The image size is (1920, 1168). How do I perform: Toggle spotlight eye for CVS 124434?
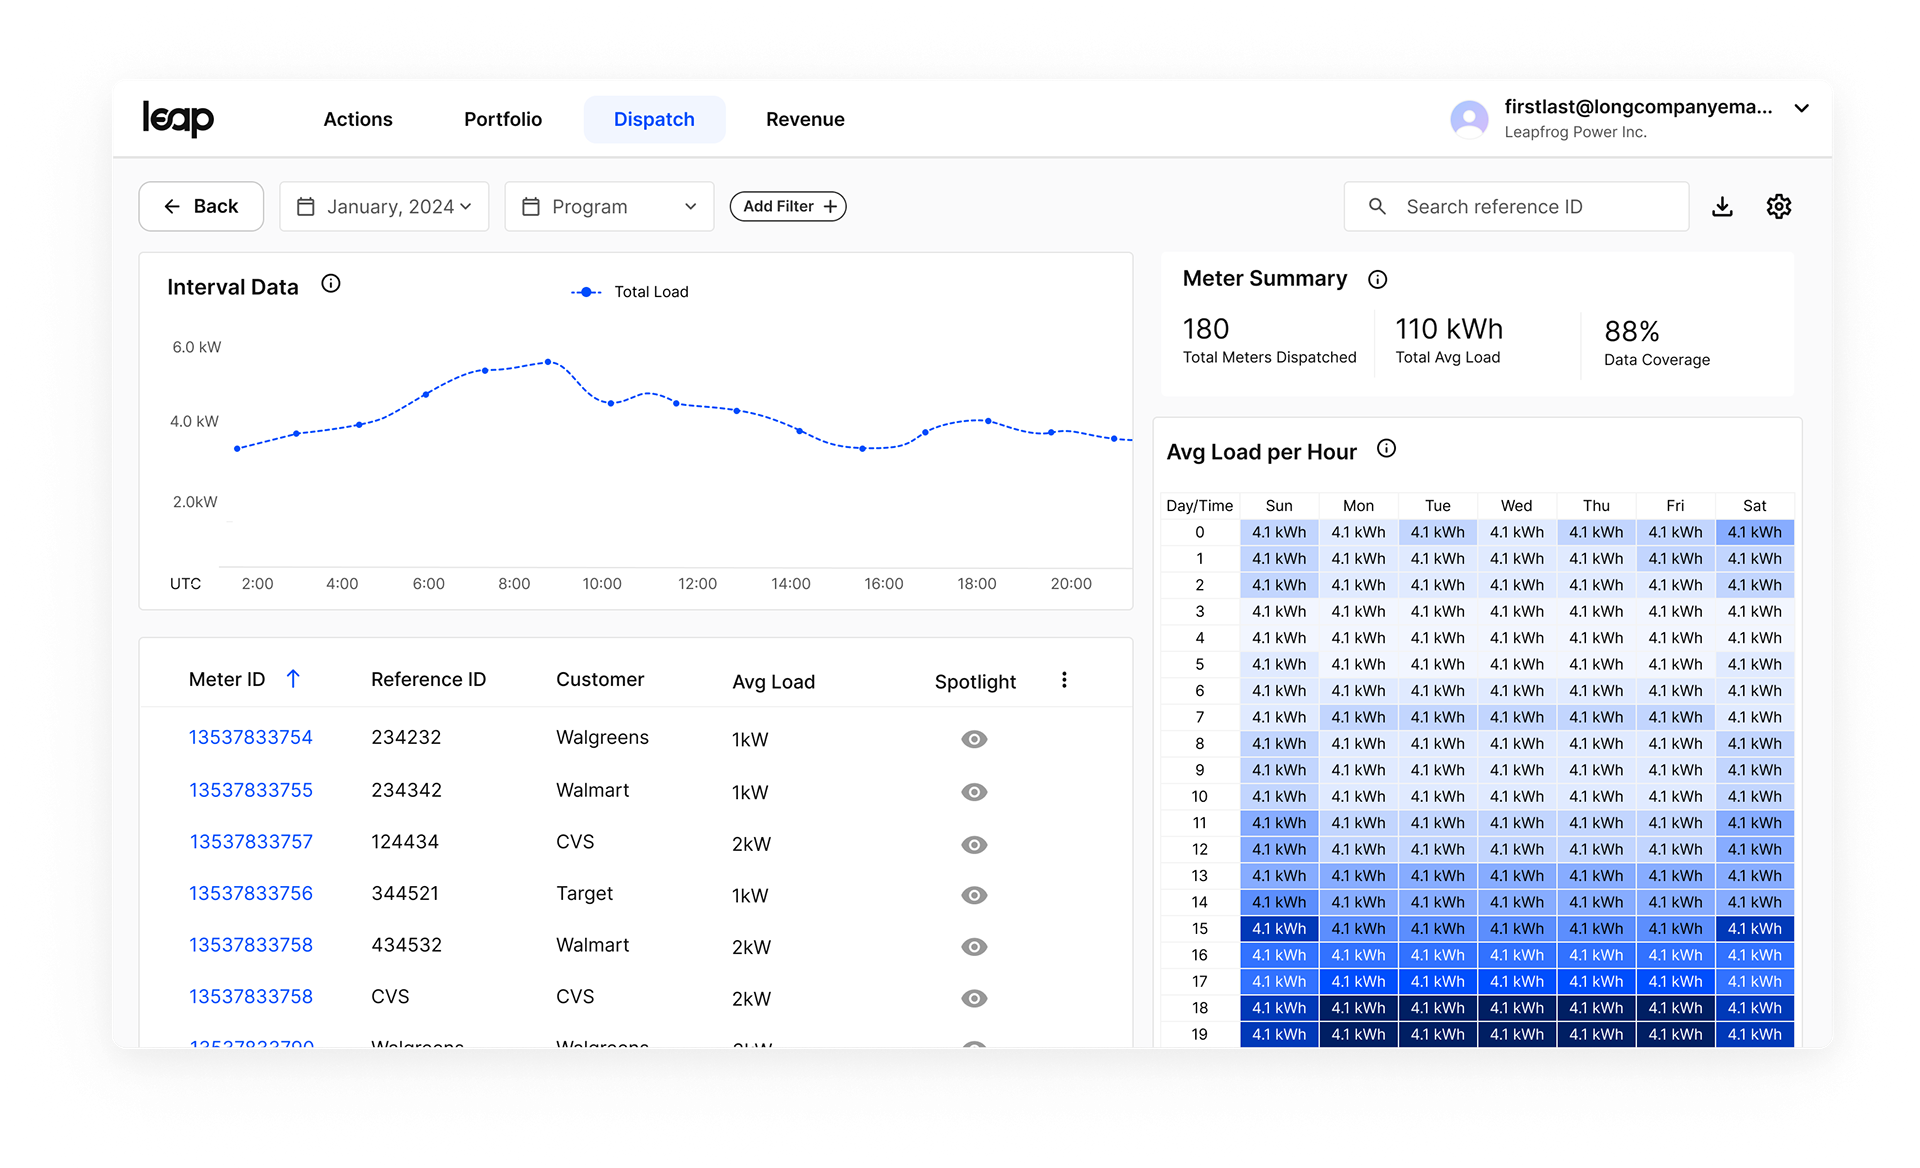pyautogui.click(x=974, y=845)
